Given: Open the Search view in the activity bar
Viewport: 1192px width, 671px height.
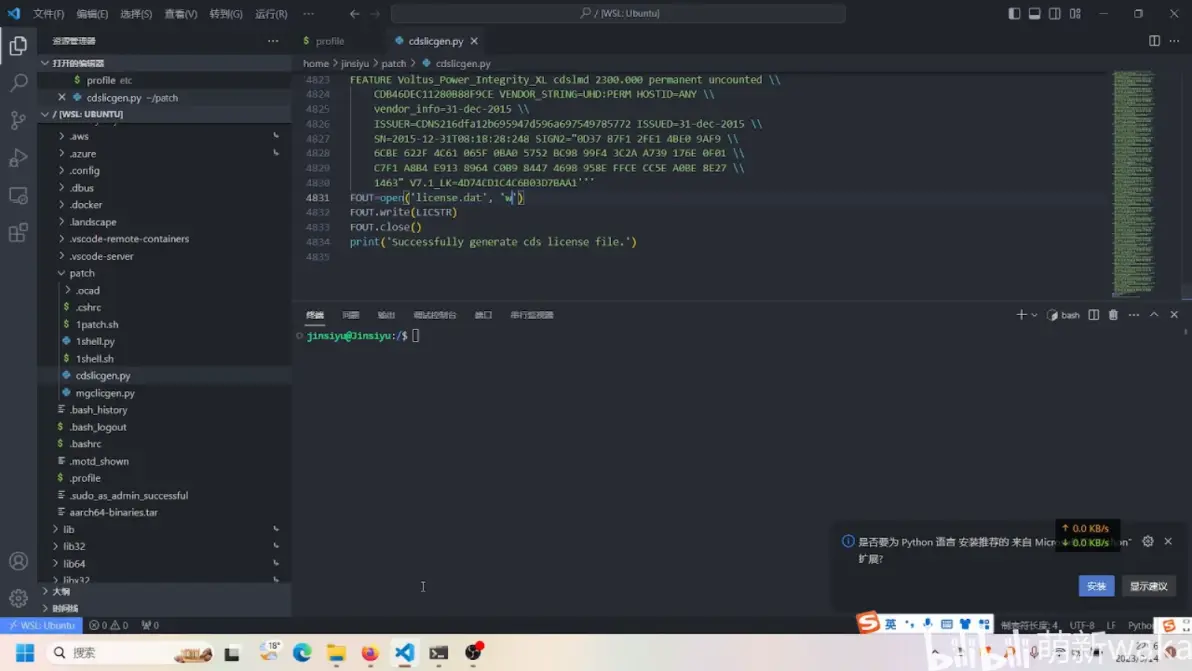Looking at the screenshot, I should (18, 82).
